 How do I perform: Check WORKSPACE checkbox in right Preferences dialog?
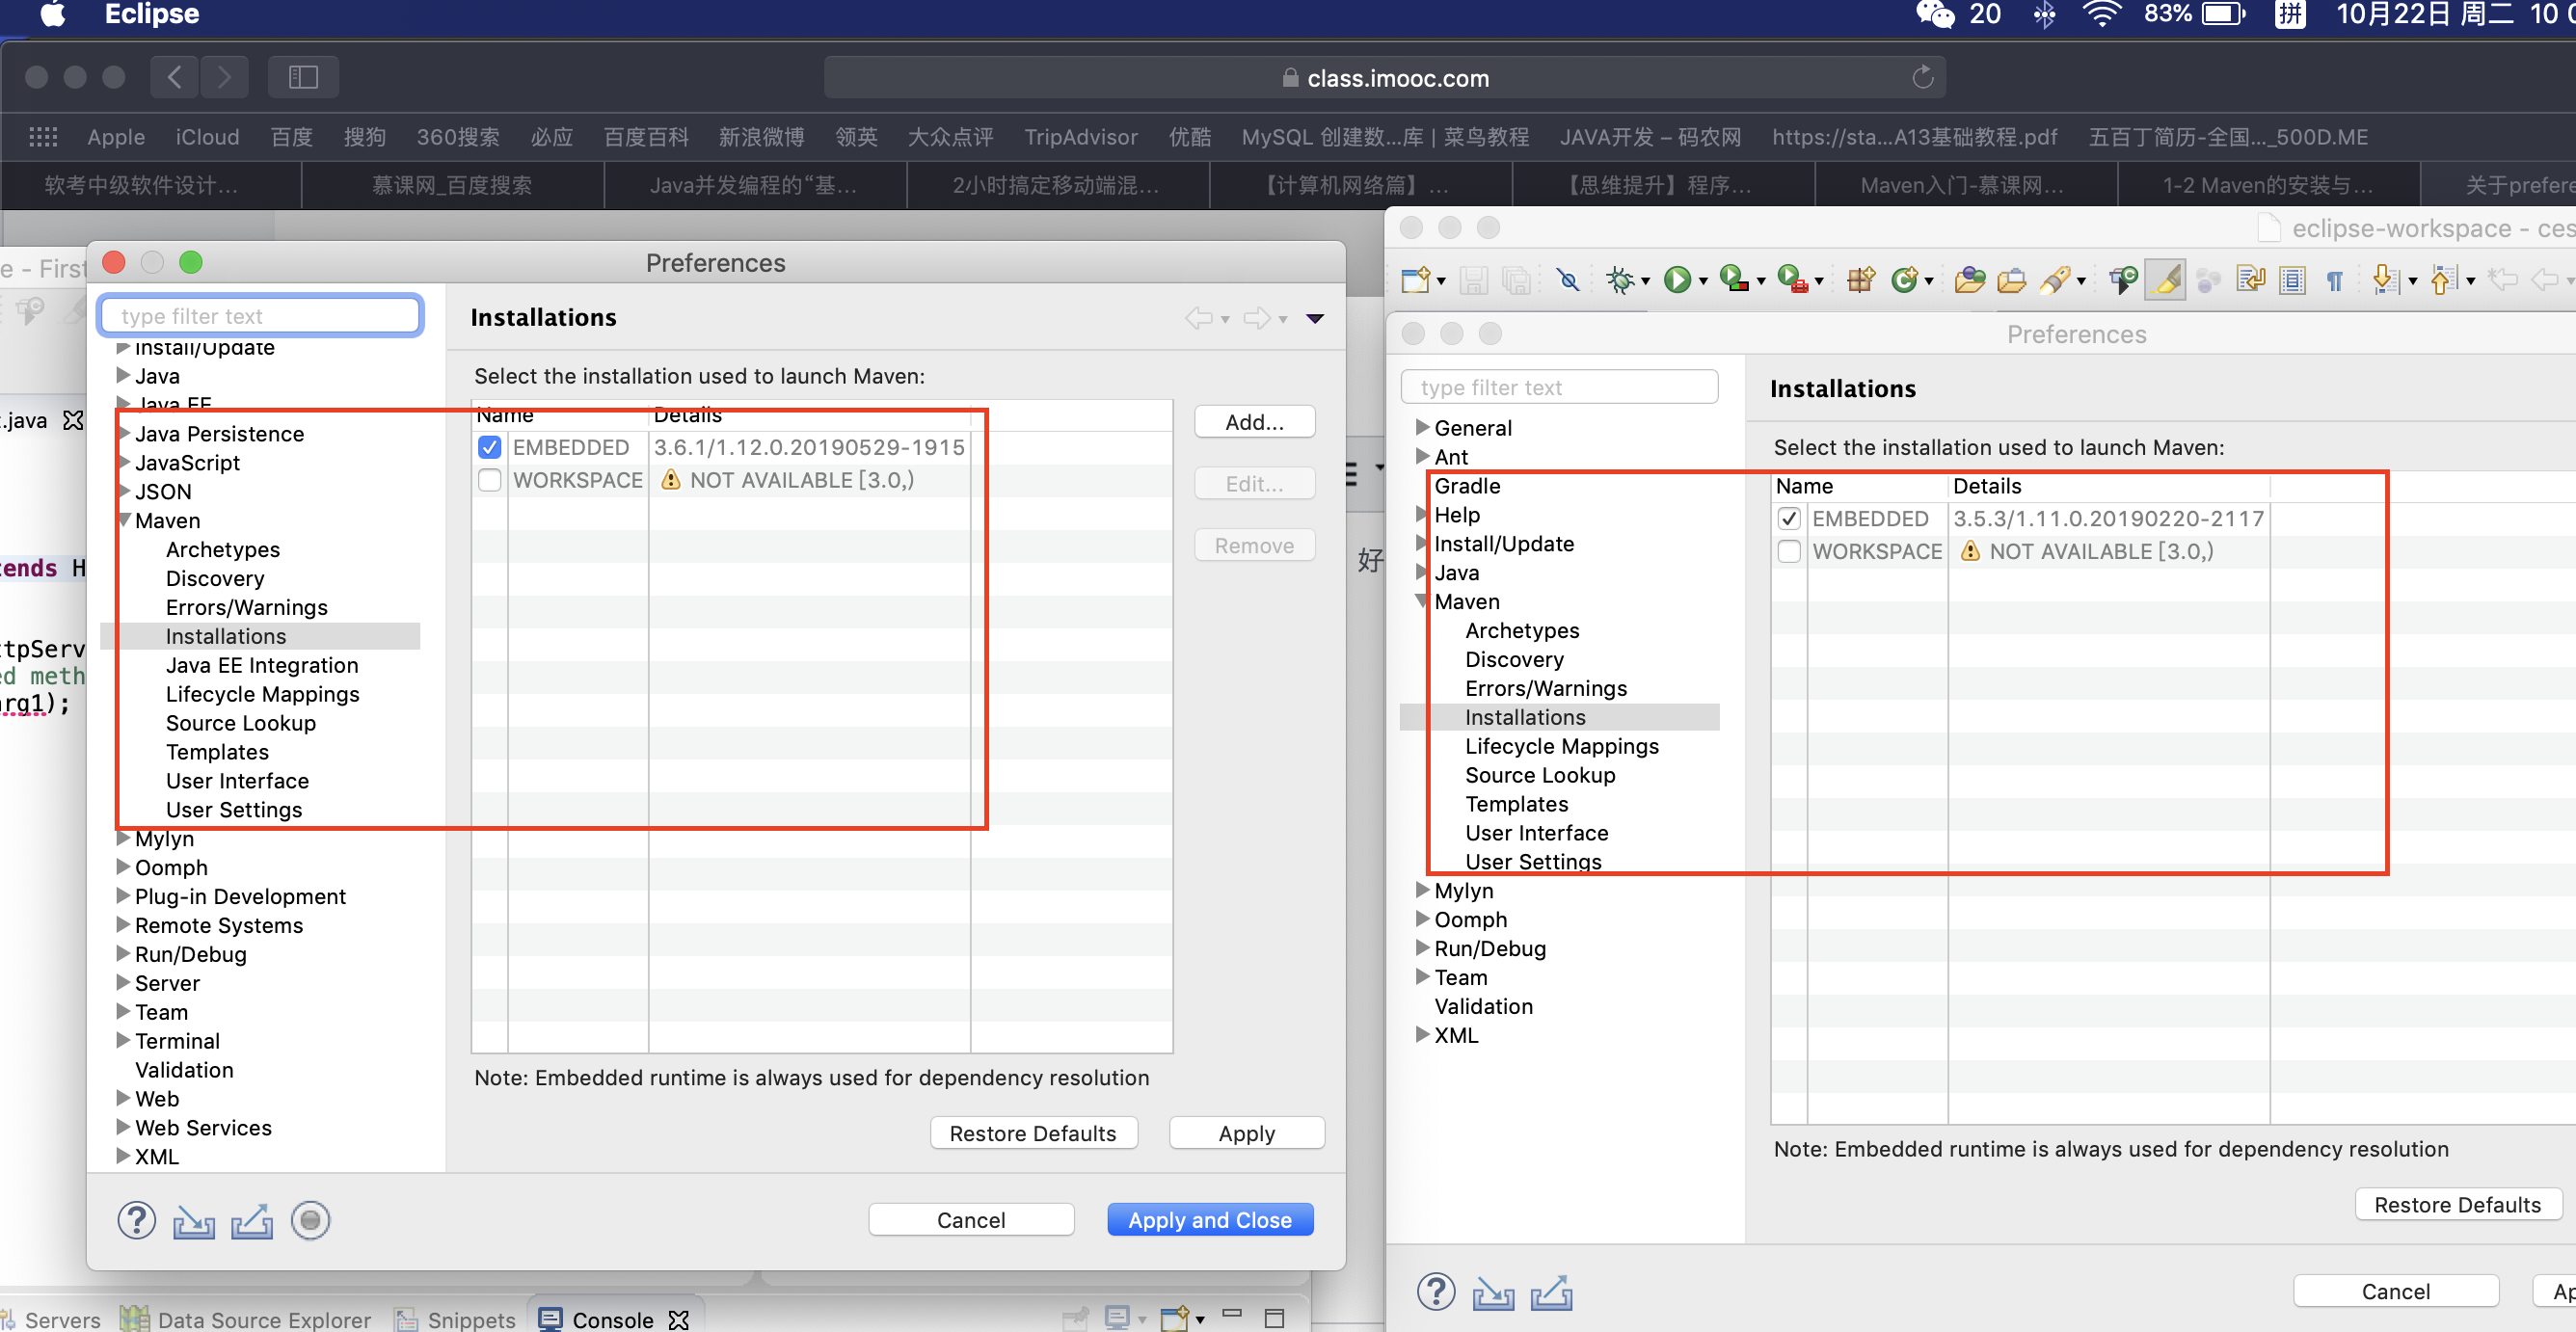coord(1789,551)
